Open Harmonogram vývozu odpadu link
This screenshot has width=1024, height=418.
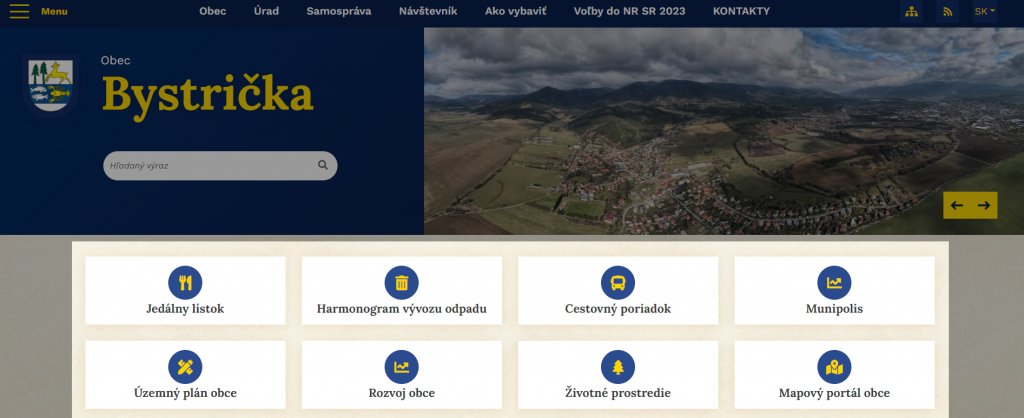pyautogui.click(x=402, y=310)
